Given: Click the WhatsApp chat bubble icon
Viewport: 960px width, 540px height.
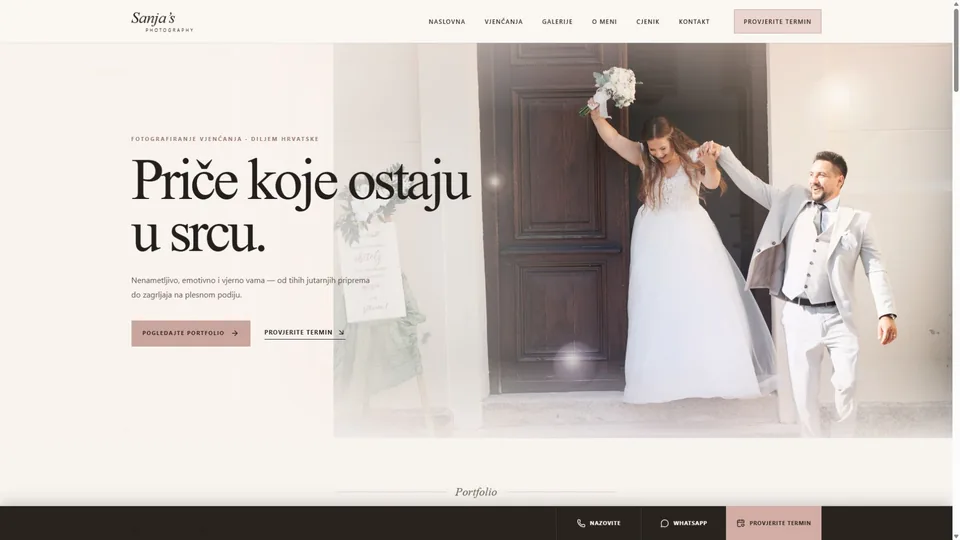Looking at the screenshot, I should 664,523.
